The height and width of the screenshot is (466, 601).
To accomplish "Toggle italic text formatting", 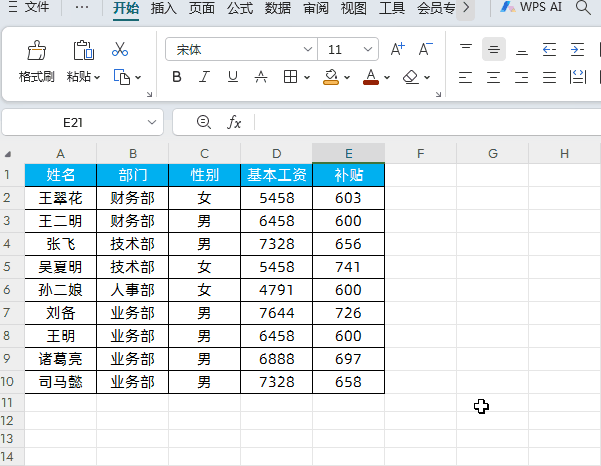I will (205, 77).
